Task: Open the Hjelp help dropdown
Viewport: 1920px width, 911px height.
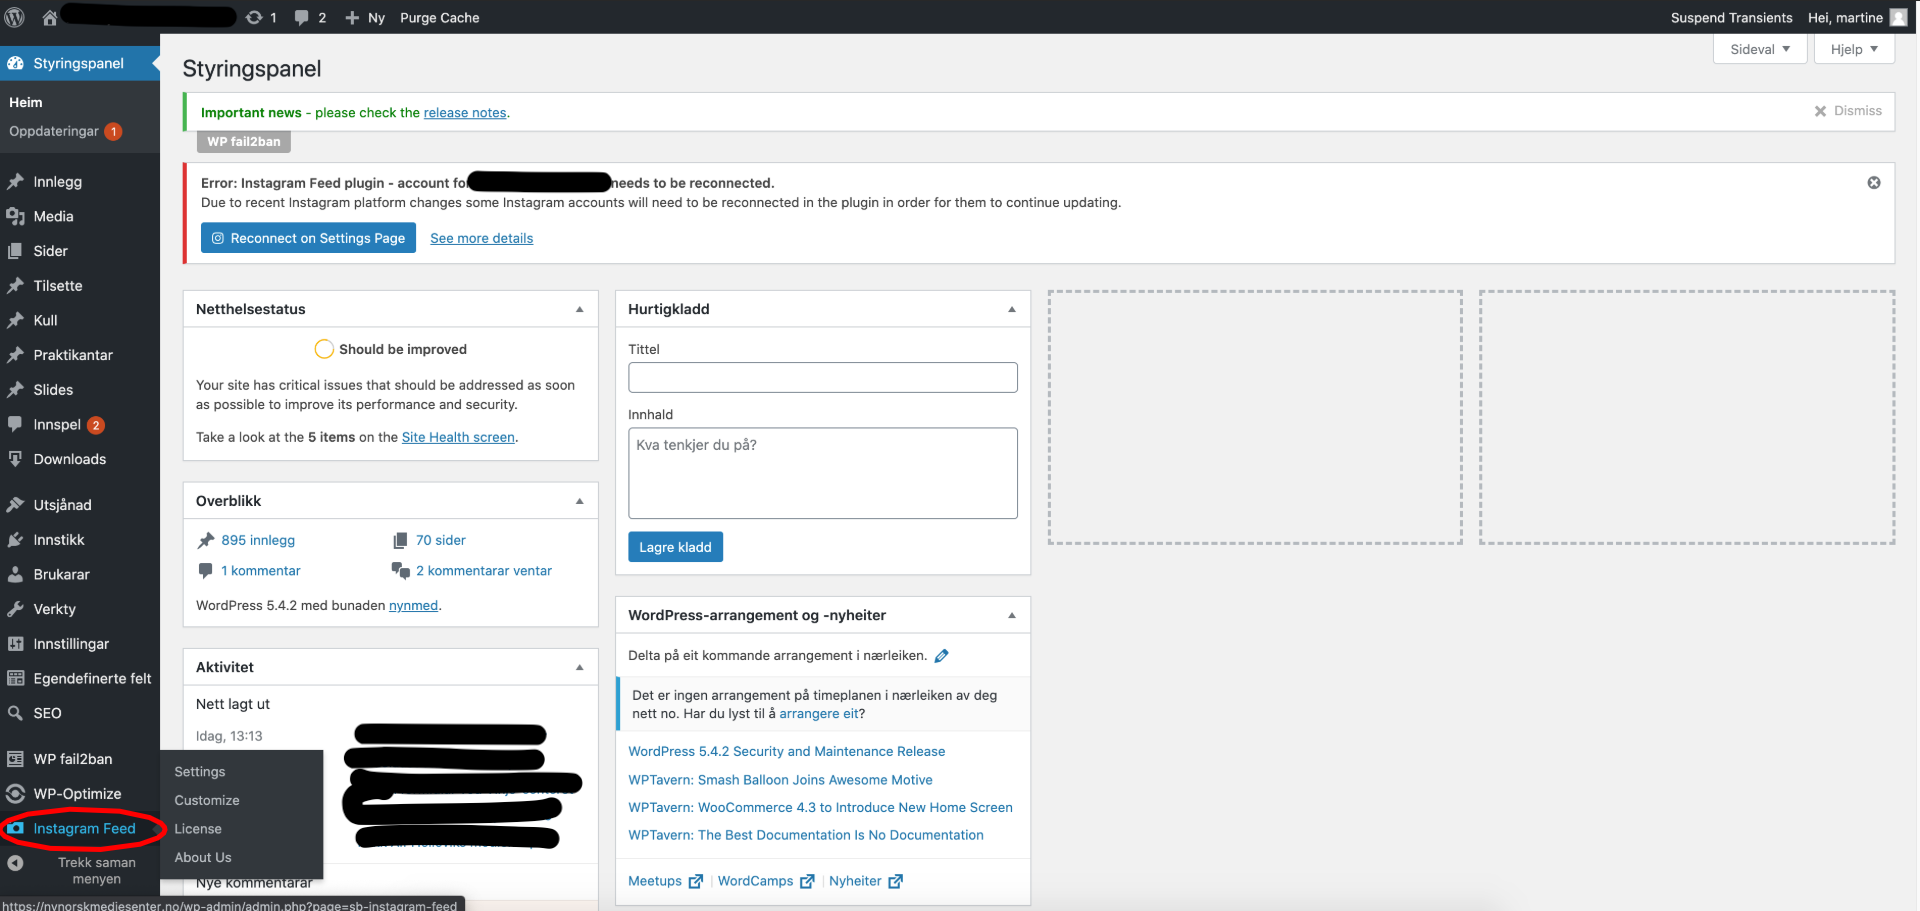Action: coord(1854,49)
